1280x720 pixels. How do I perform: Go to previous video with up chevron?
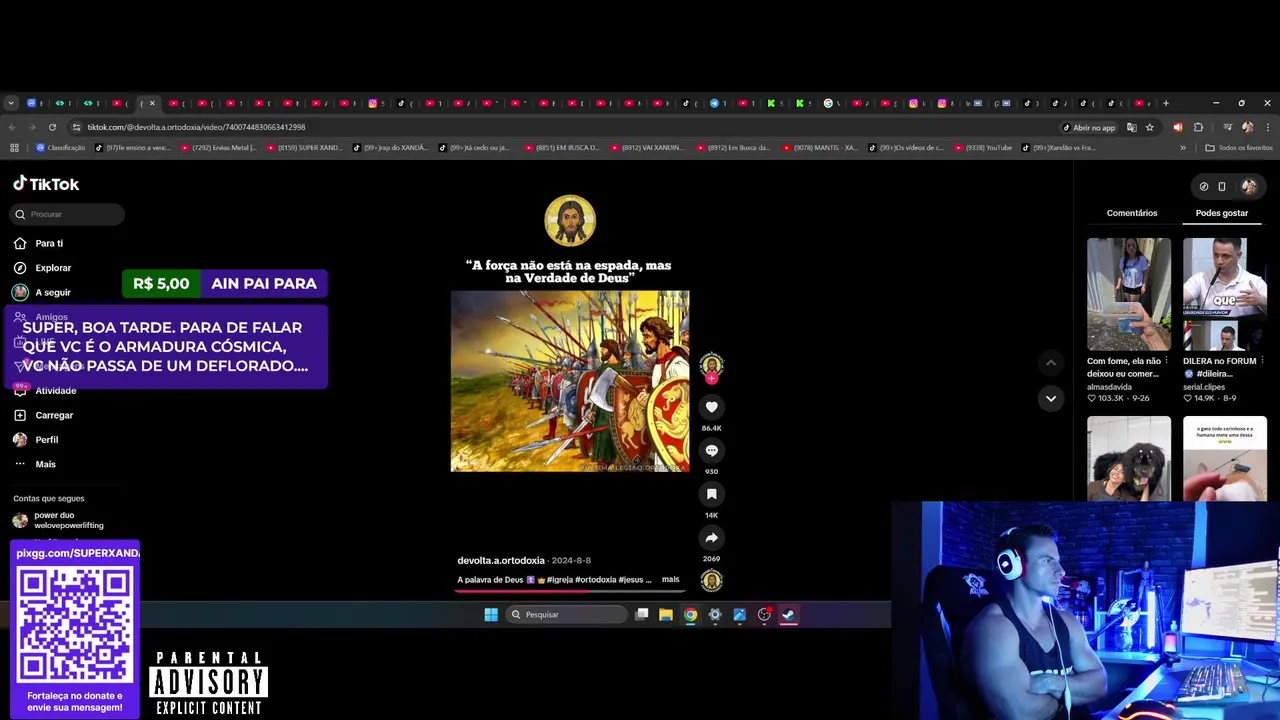pos(1050,362)
